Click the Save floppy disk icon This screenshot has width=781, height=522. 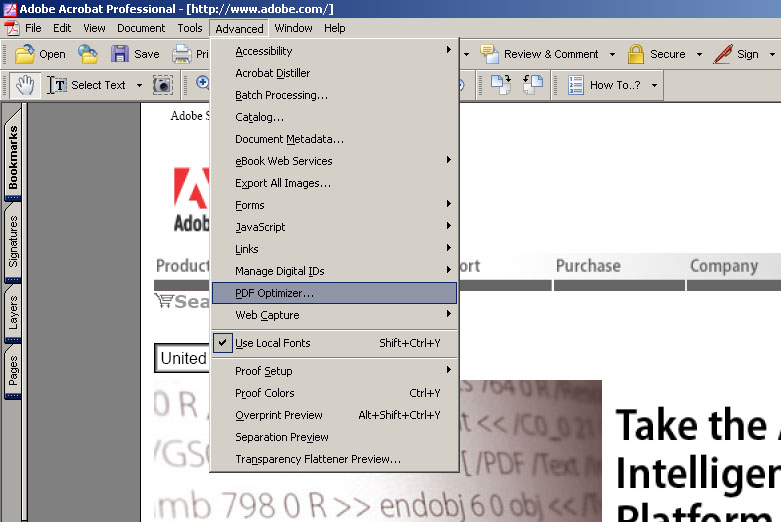click(x=120, y=54)
